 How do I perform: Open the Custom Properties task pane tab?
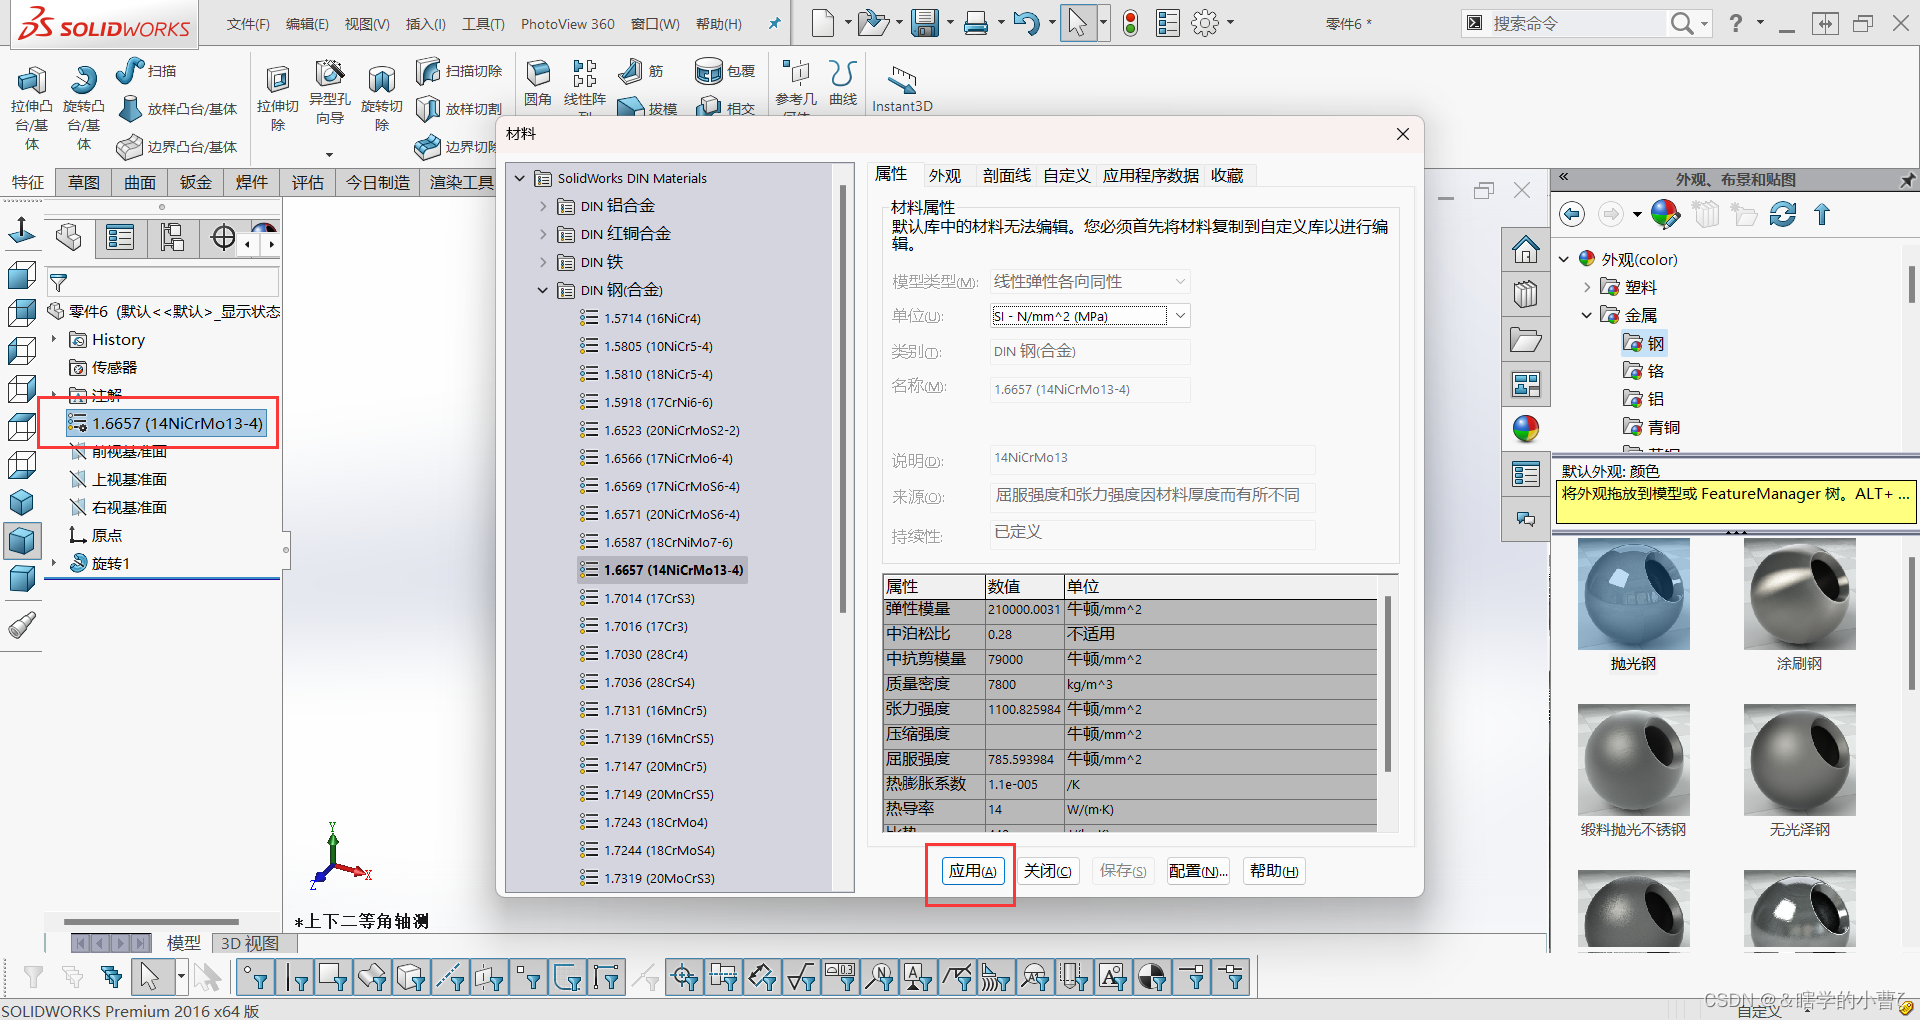[x=1526, y=474]
